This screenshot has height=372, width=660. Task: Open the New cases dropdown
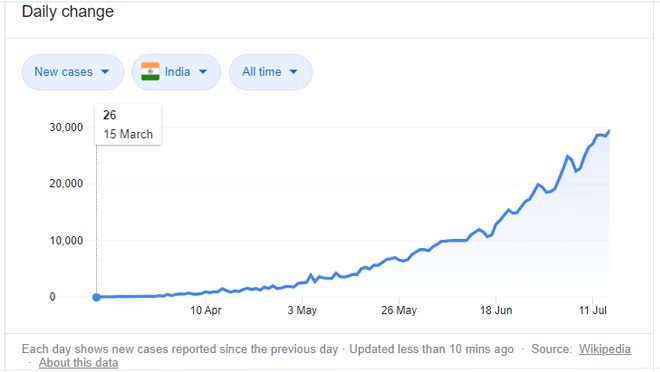coord(72,72)
